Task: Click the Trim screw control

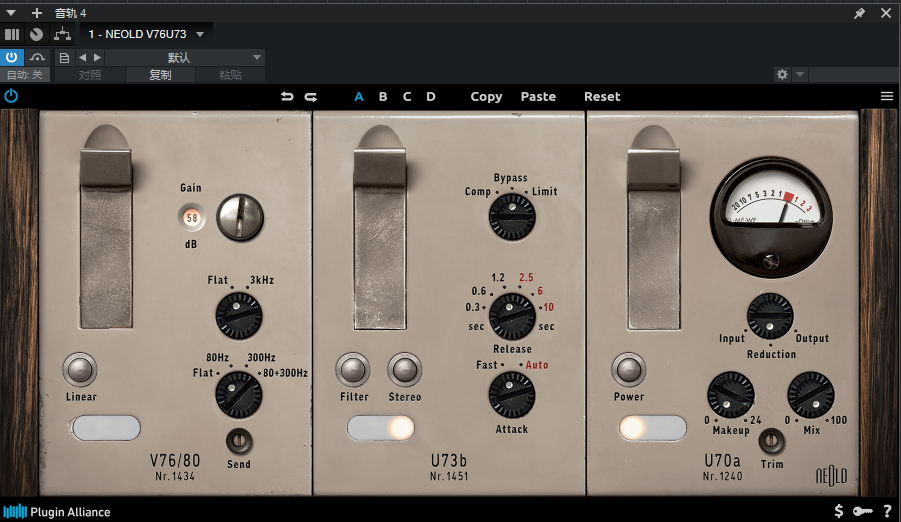Action: point(771,442)
